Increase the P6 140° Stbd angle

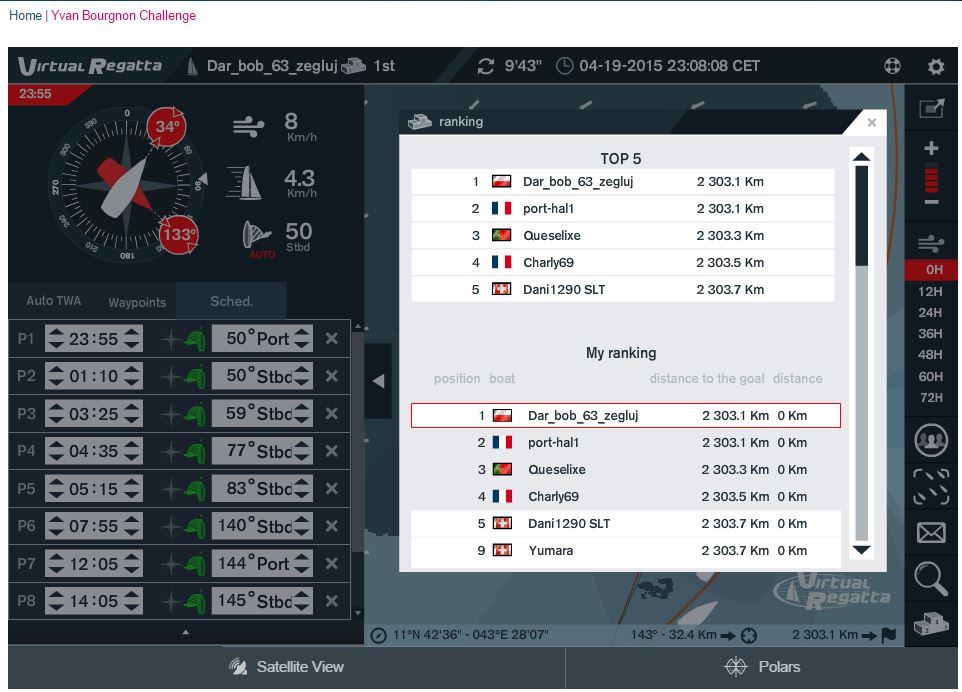[x=301, y=519]
